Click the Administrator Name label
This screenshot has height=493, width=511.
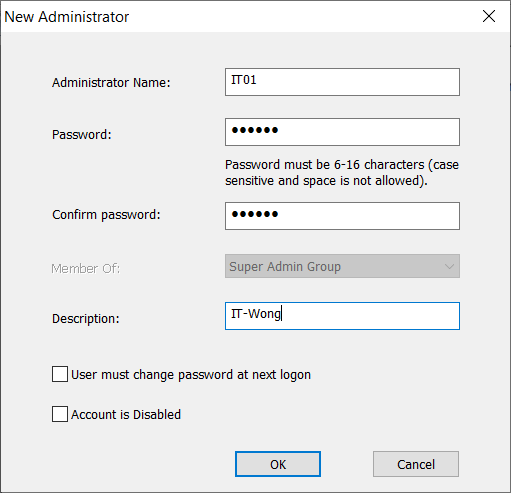click(111, 83)
